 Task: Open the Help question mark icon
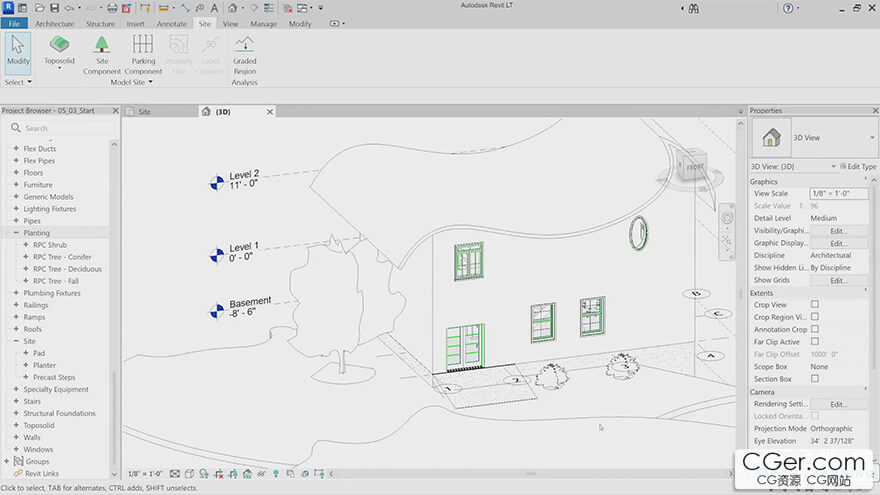coord(788,8)
